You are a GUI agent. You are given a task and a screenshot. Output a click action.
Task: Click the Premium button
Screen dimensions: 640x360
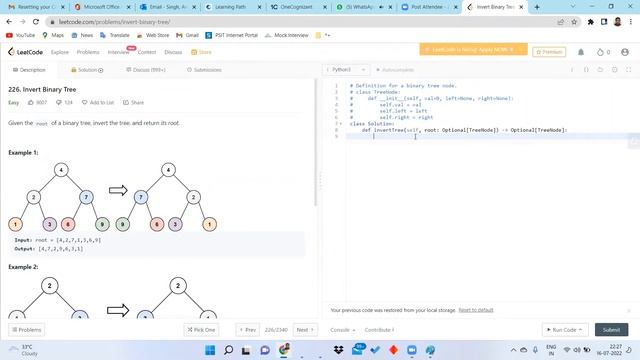click(x=549, y=52)
